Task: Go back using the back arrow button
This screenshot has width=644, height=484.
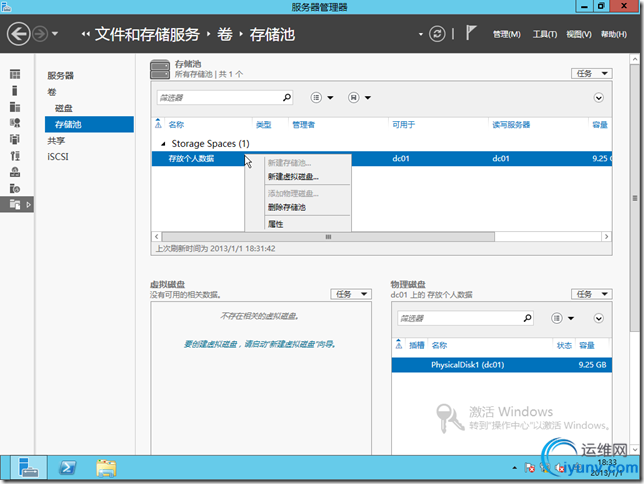Action: pyautogui.click(x=18, y=34)
